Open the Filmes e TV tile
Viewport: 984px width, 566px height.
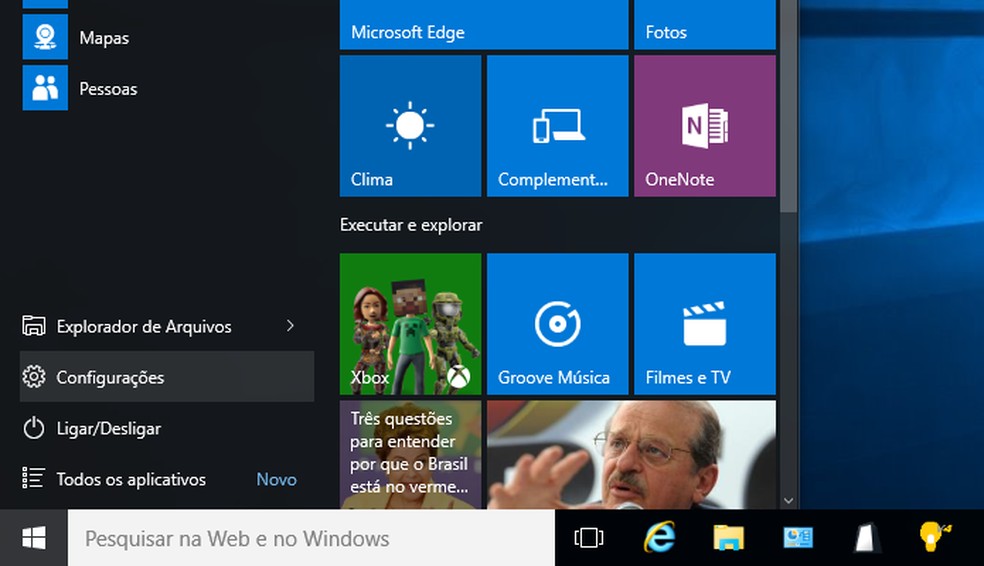click(x=705, y=324)
